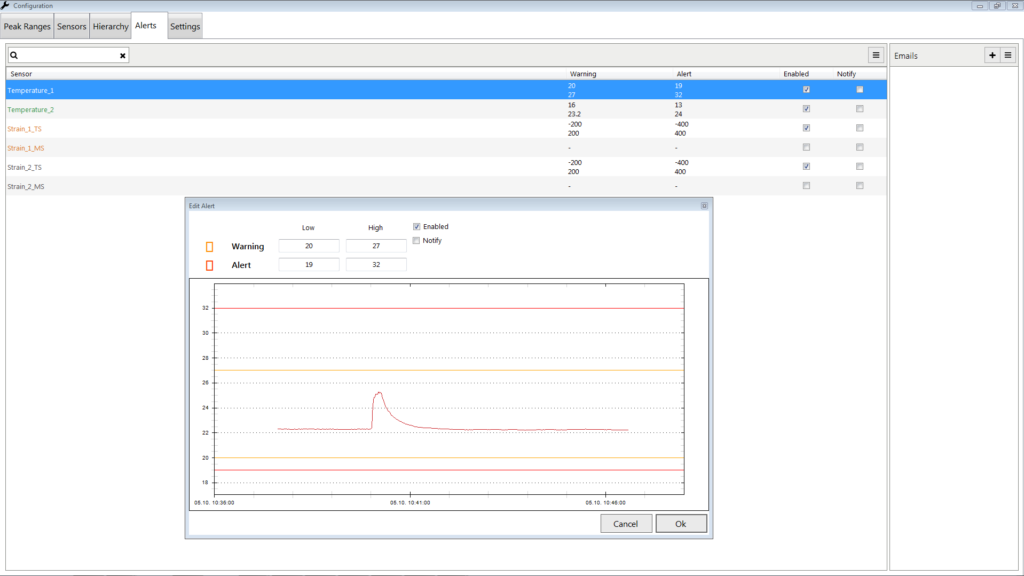The height and width of the screenshot is (576, 1024).
Task: Click the Sensor column header
Action: tap(21, 74)
